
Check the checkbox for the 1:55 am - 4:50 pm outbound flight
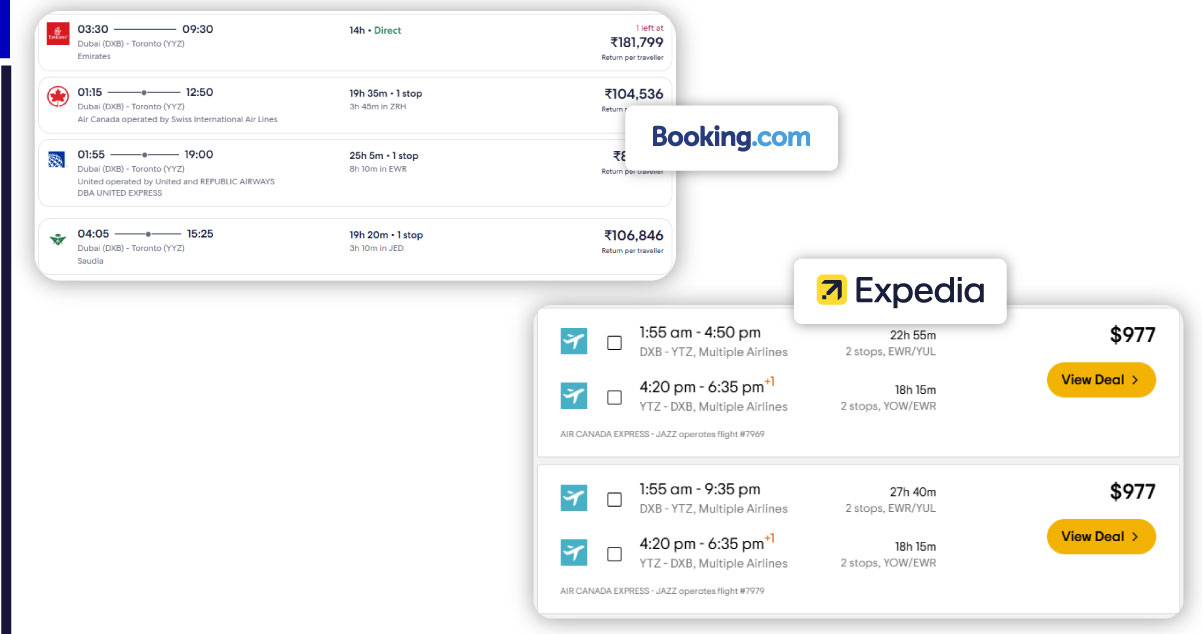click(614, 340)
